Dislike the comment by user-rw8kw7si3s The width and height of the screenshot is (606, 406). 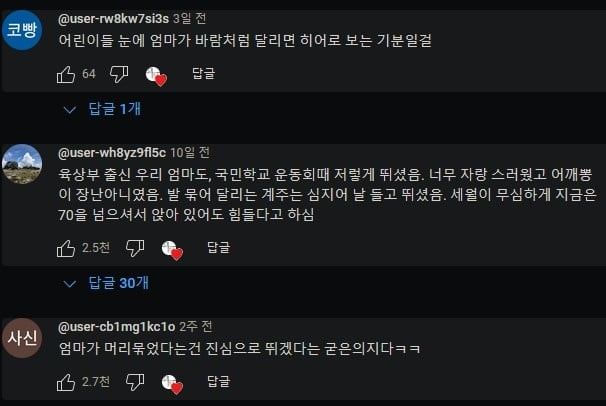tap(119, 74)
